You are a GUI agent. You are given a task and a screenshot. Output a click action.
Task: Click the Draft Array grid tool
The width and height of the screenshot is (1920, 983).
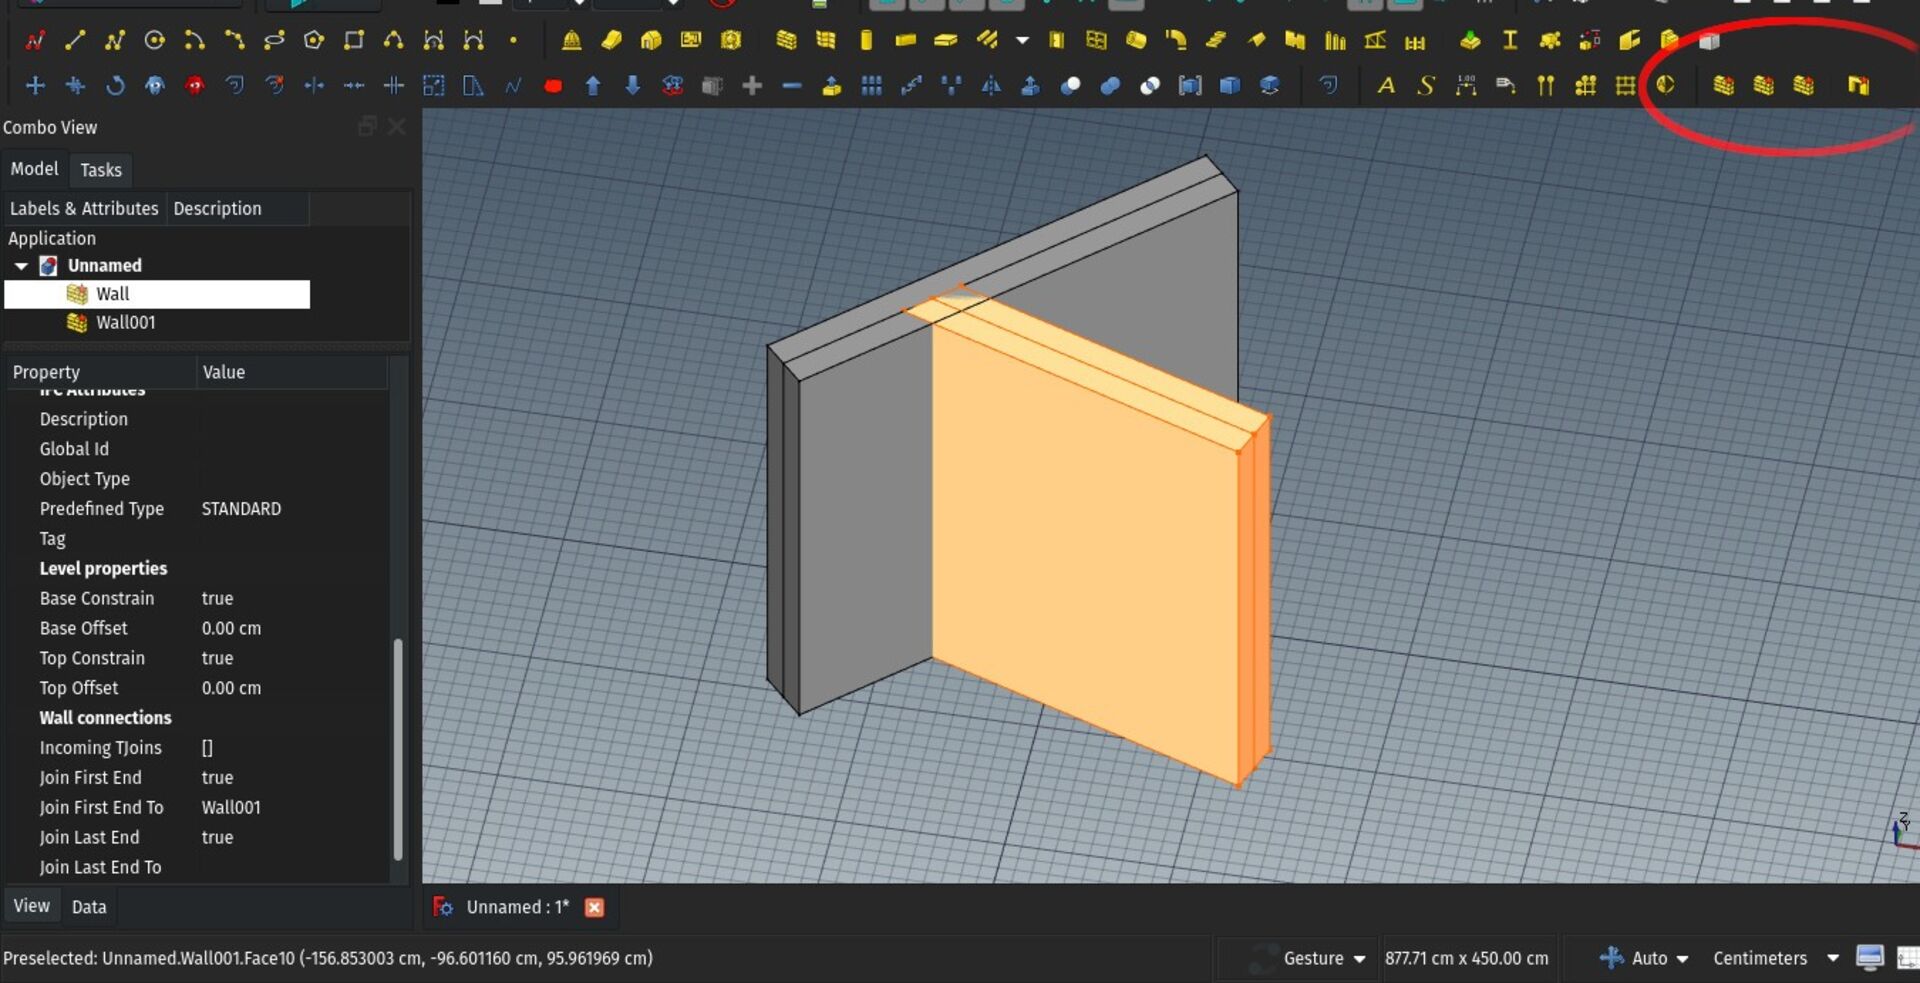pos(872,86)
